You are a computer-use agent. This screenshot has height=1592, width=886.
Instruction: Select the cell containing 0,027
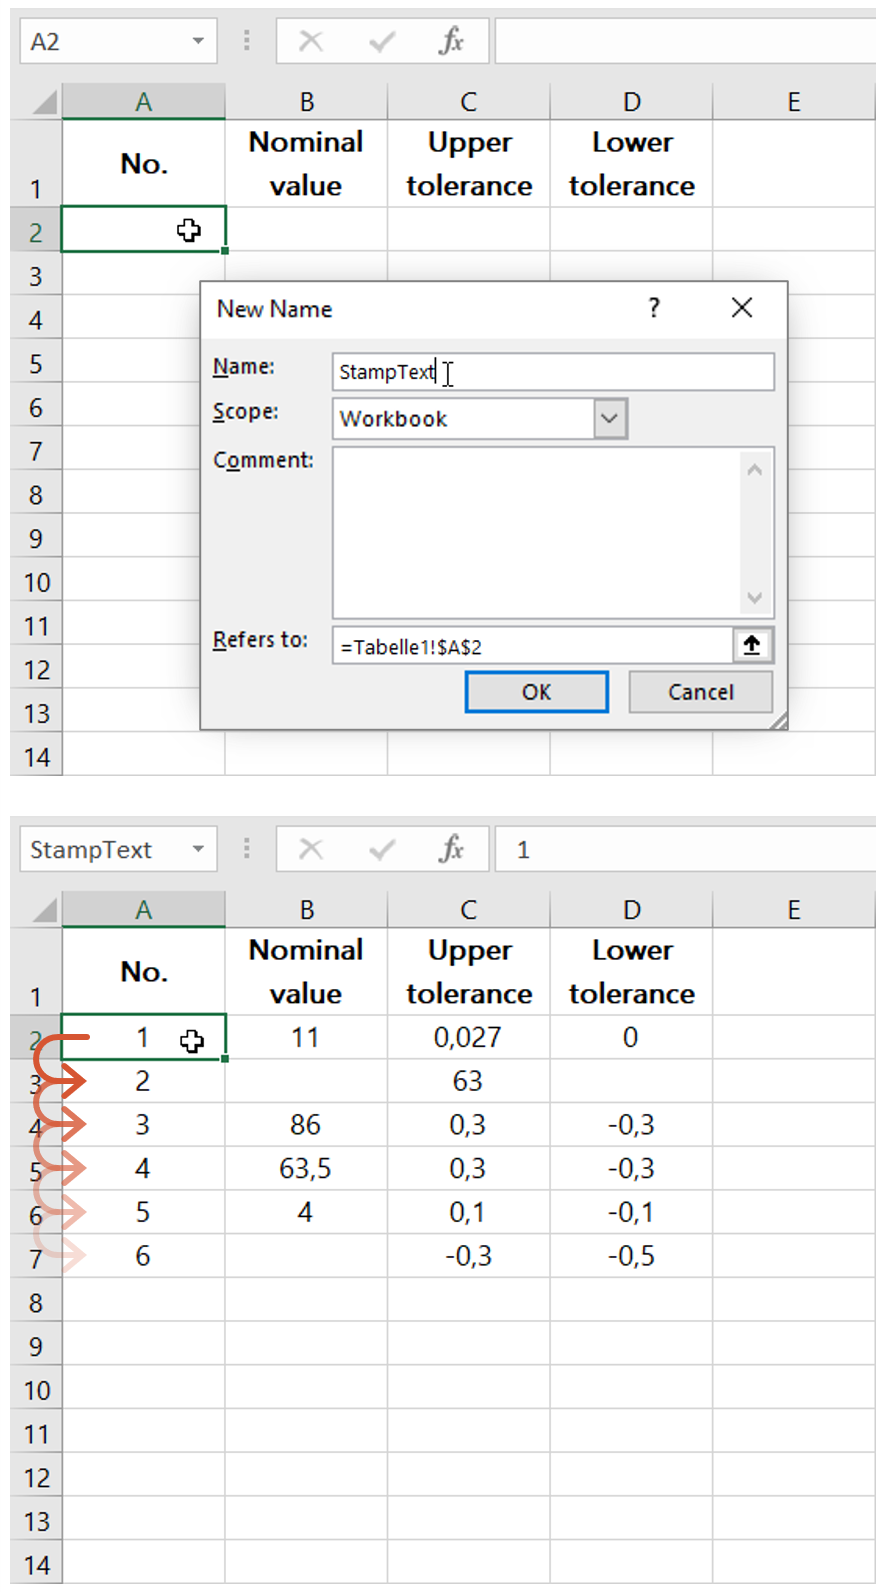coord(468,1037)
